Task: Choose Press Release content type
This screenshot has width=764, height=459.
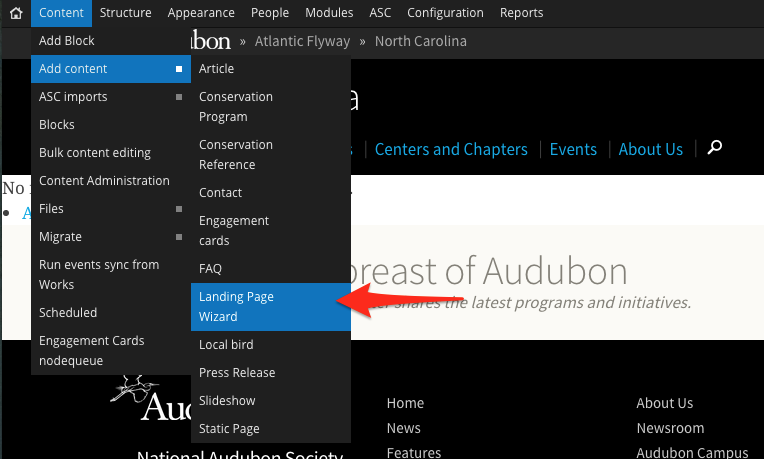Action: coord(271,373)
